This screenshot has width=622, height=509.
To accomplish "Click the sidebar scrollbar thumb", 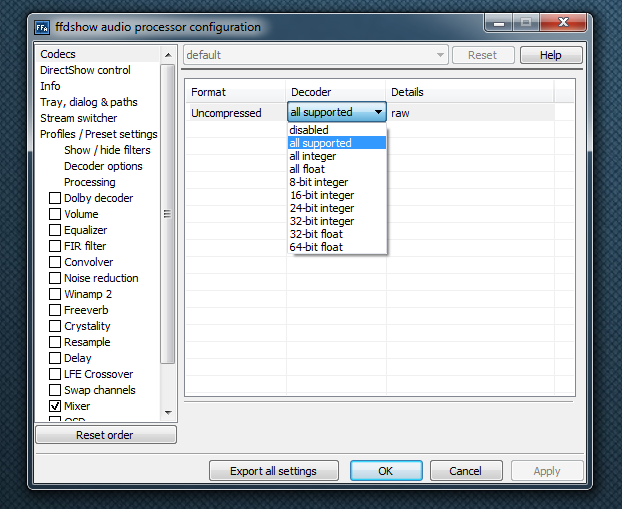I will coord(168,214).
